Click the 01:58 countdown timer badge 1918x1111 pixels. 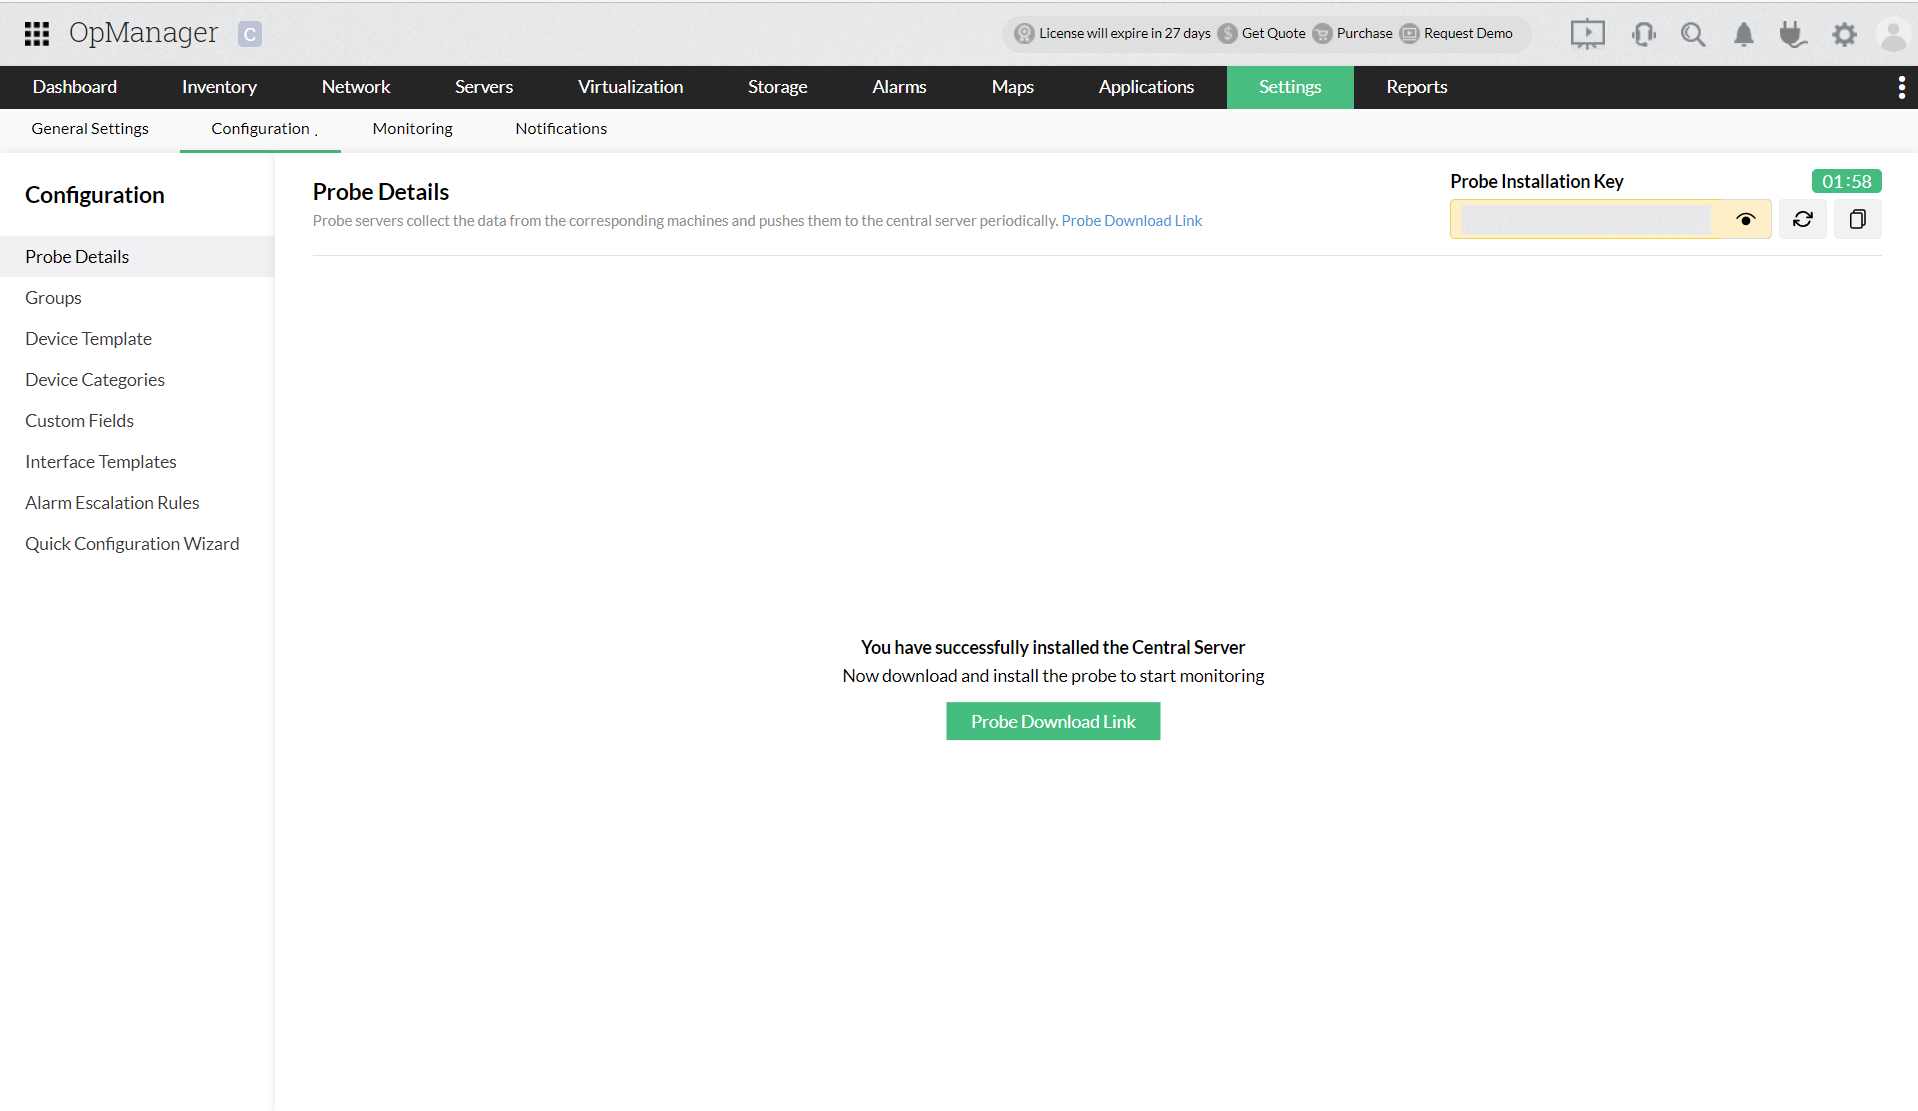click(1846, 181)
